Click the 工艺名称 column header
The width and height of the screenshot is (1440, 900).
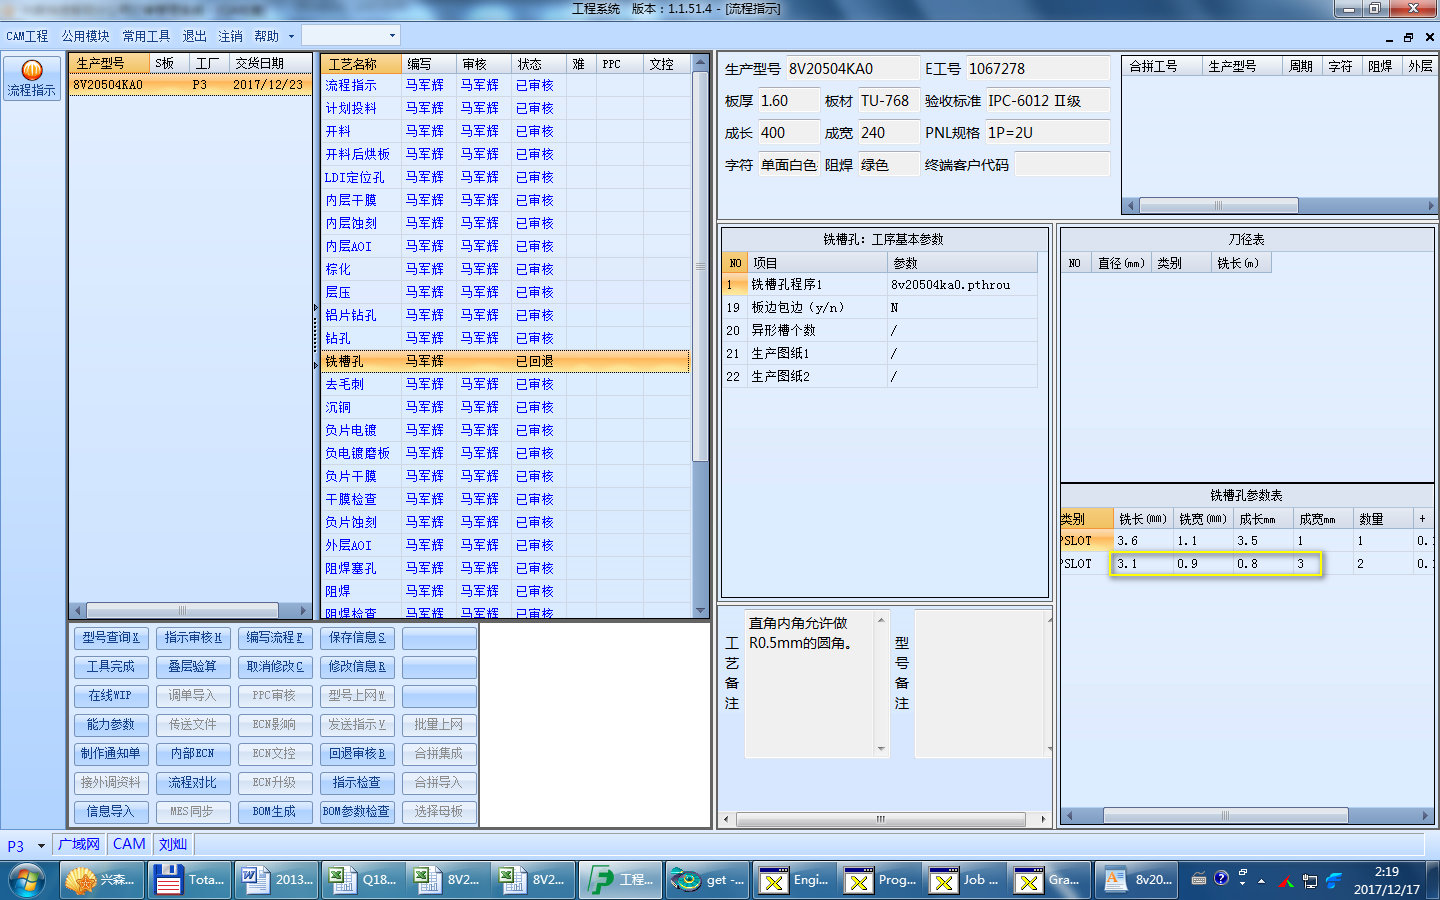point(361,64)
